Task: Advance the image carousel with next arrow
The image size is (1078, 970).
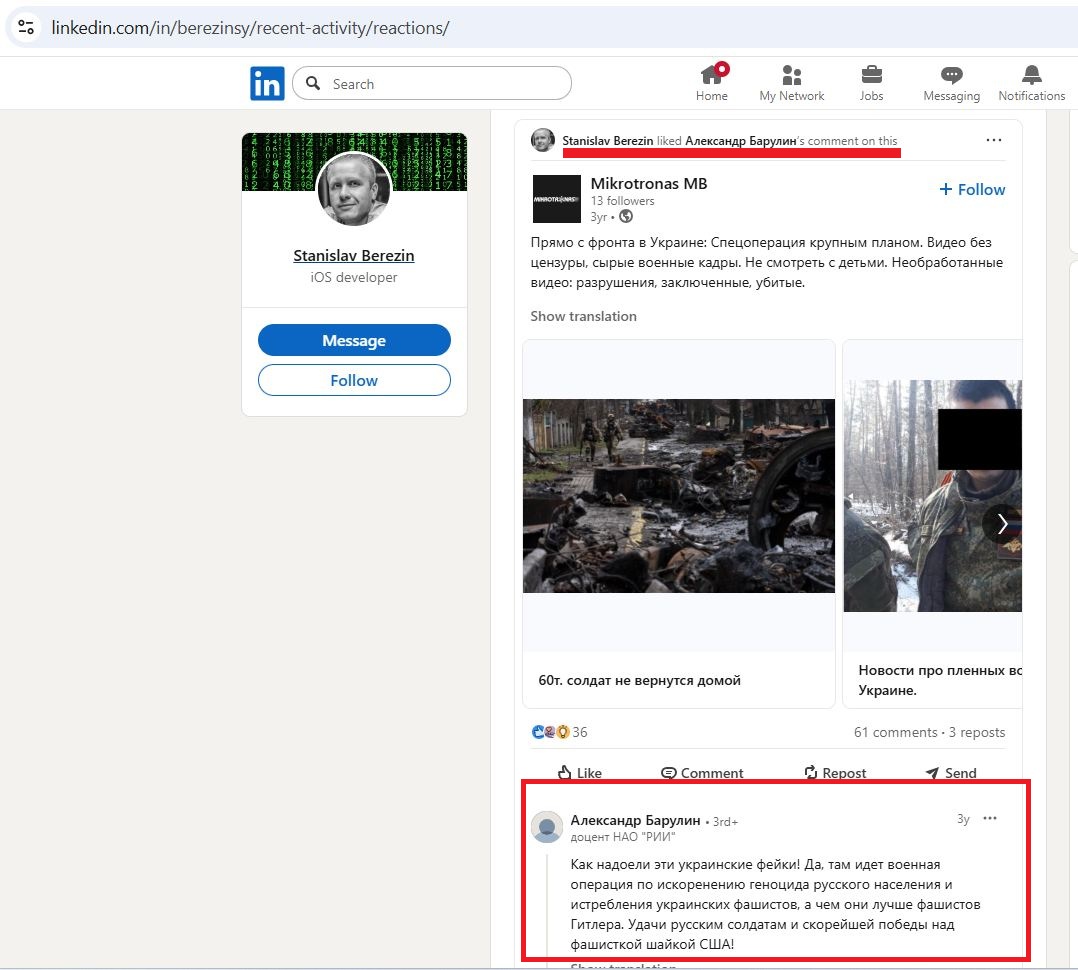Action: click(1002, 523)
